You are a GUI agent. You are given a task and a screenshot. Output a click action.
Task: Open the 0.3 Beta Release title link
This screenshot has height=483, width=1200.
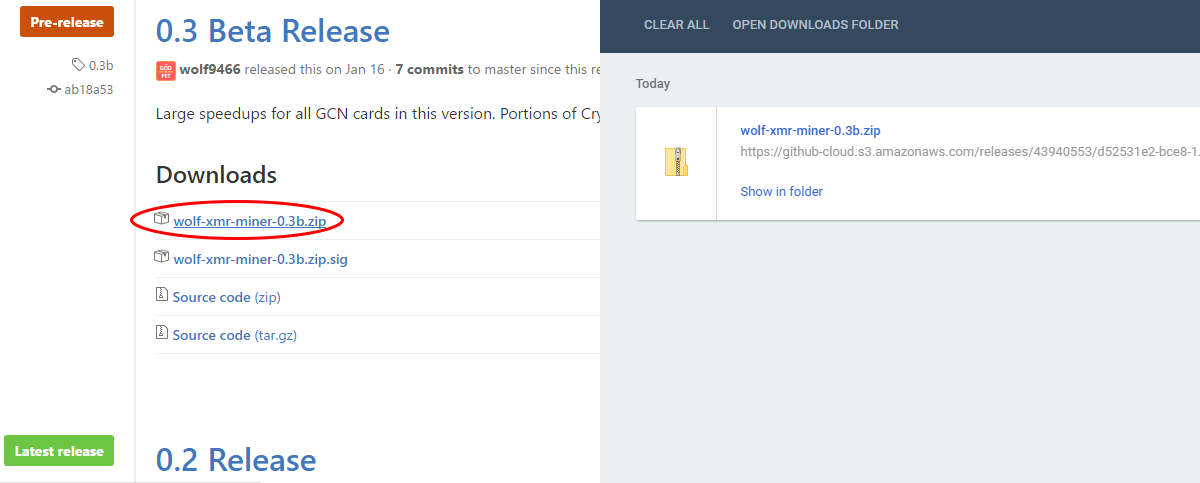[x=273, y=30]
